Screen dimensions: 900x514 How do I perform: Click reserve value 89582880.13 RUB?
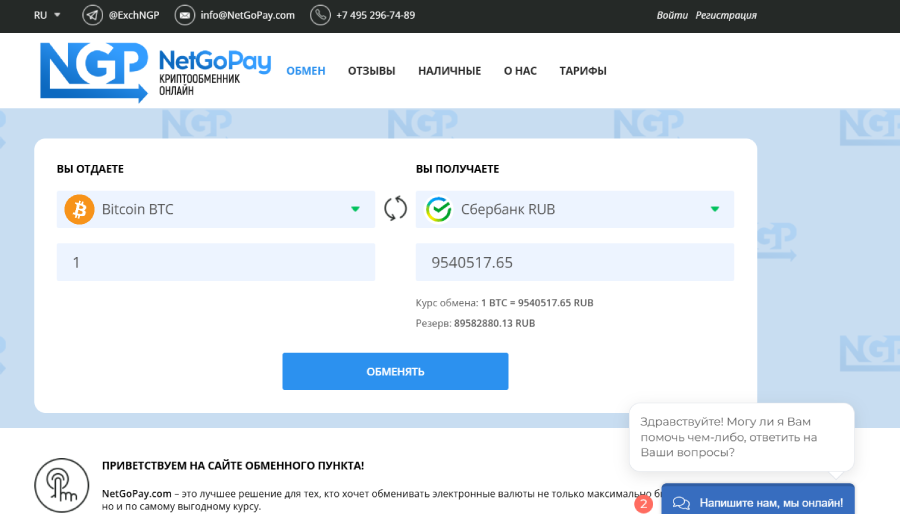[494, 324]
